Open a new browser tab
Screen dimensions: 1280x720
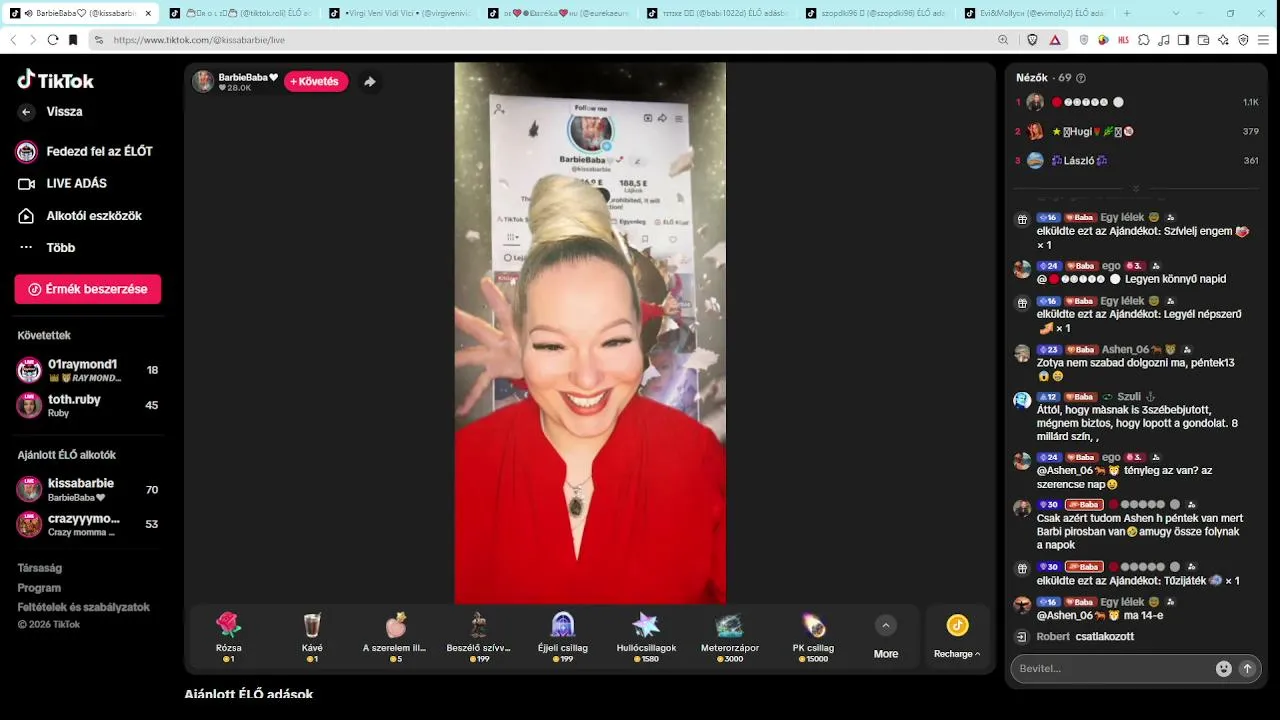[1127, 13]
